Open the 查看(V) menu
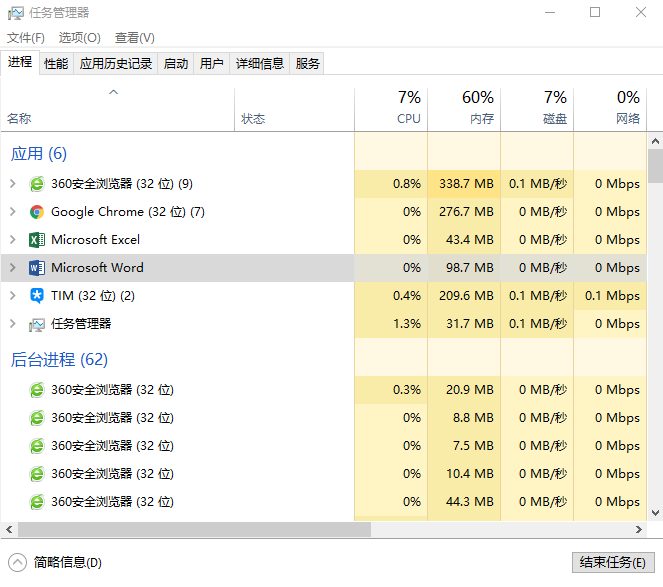The width and height of the screenshot is (663, 587). tap(134, 38)
